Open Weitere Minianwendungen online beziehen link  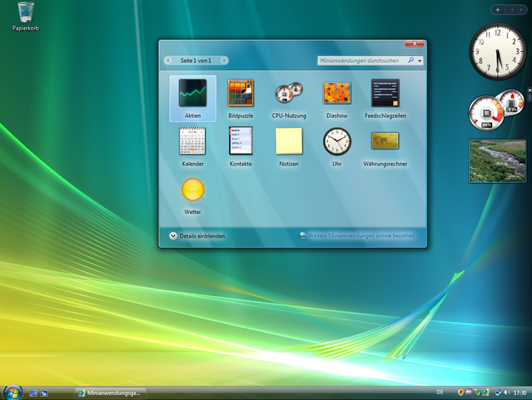357,235
